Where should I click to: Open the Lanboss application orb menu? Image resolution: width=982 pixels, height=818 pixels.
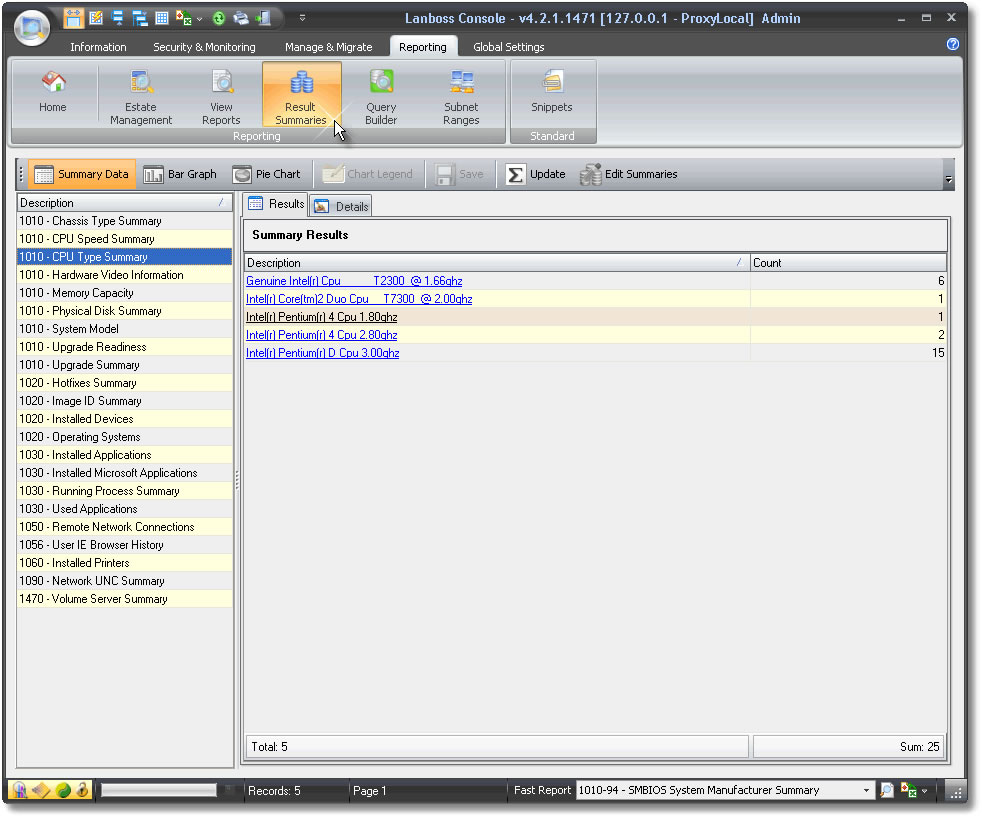(x=32, y=28)
